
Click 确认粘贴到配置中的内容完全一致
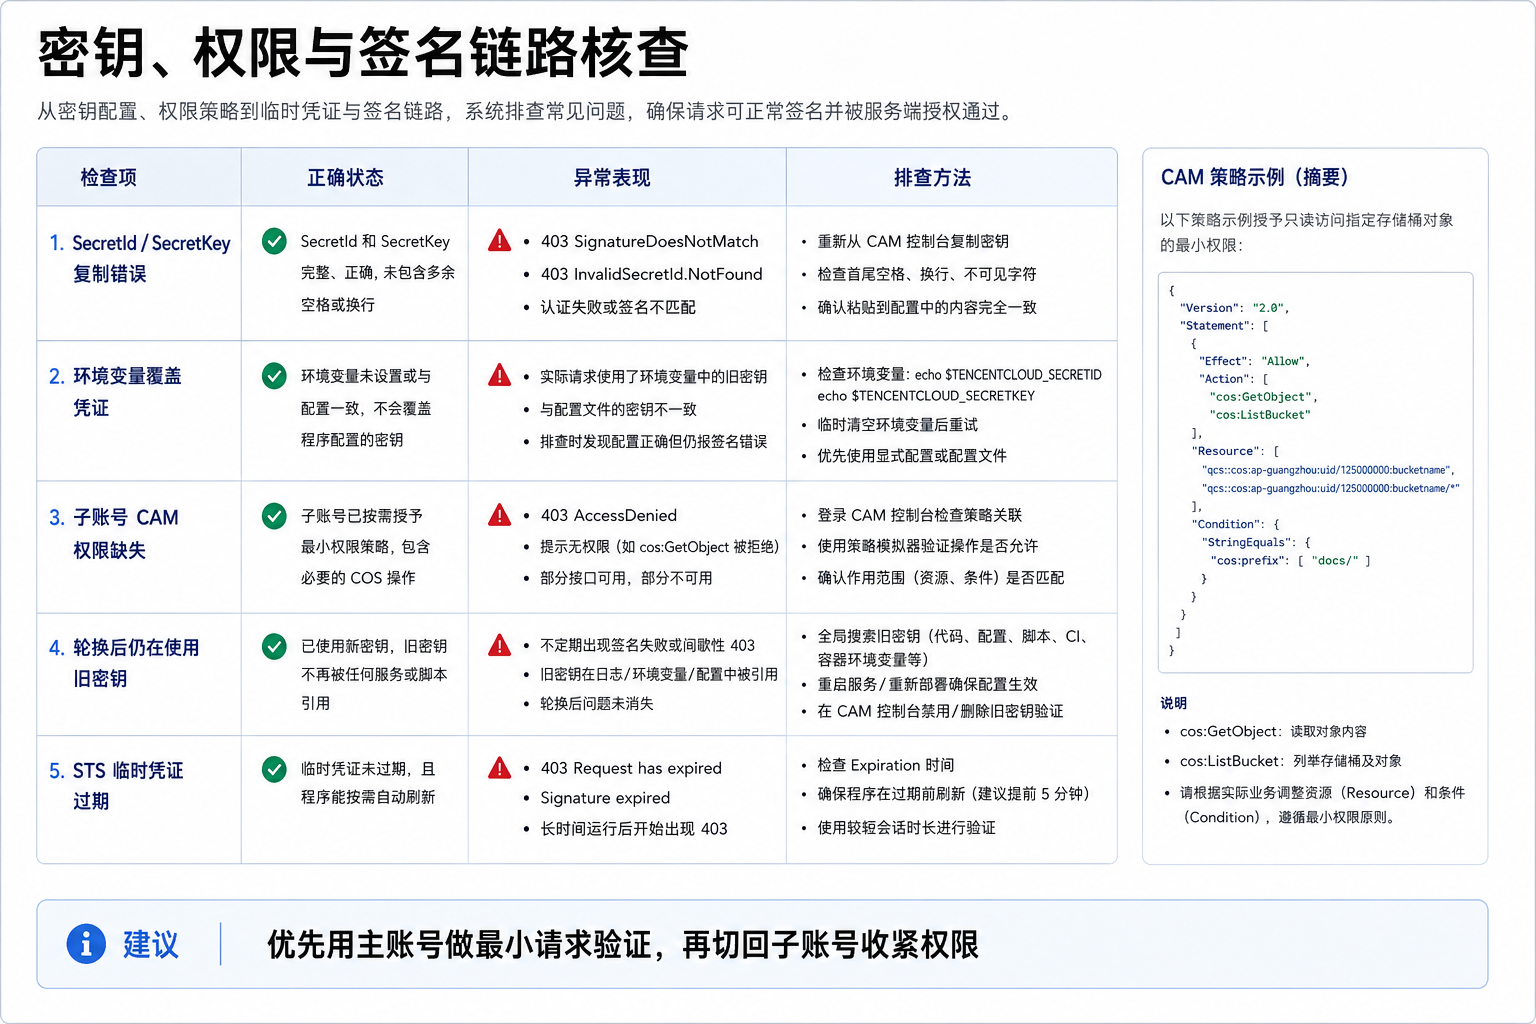tap(927, 307)
